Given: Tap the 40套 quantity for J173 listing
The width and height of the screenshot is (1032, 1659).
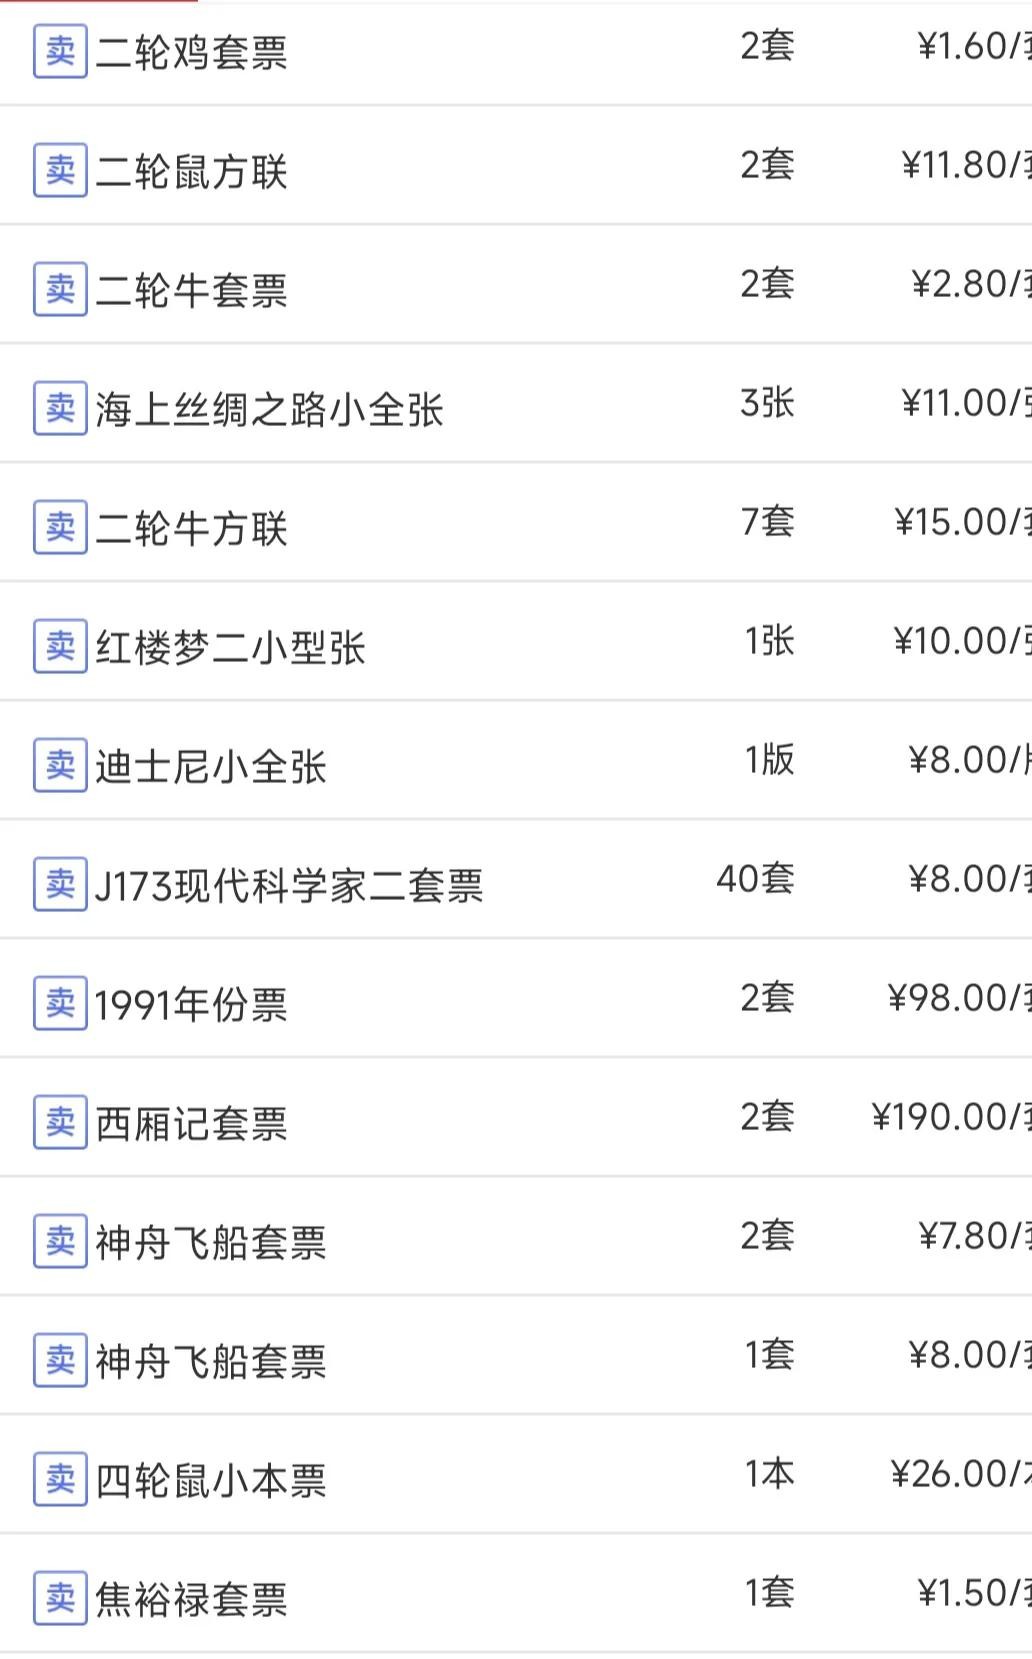Looking at the screenshot, I should click(x=755, y=879).
